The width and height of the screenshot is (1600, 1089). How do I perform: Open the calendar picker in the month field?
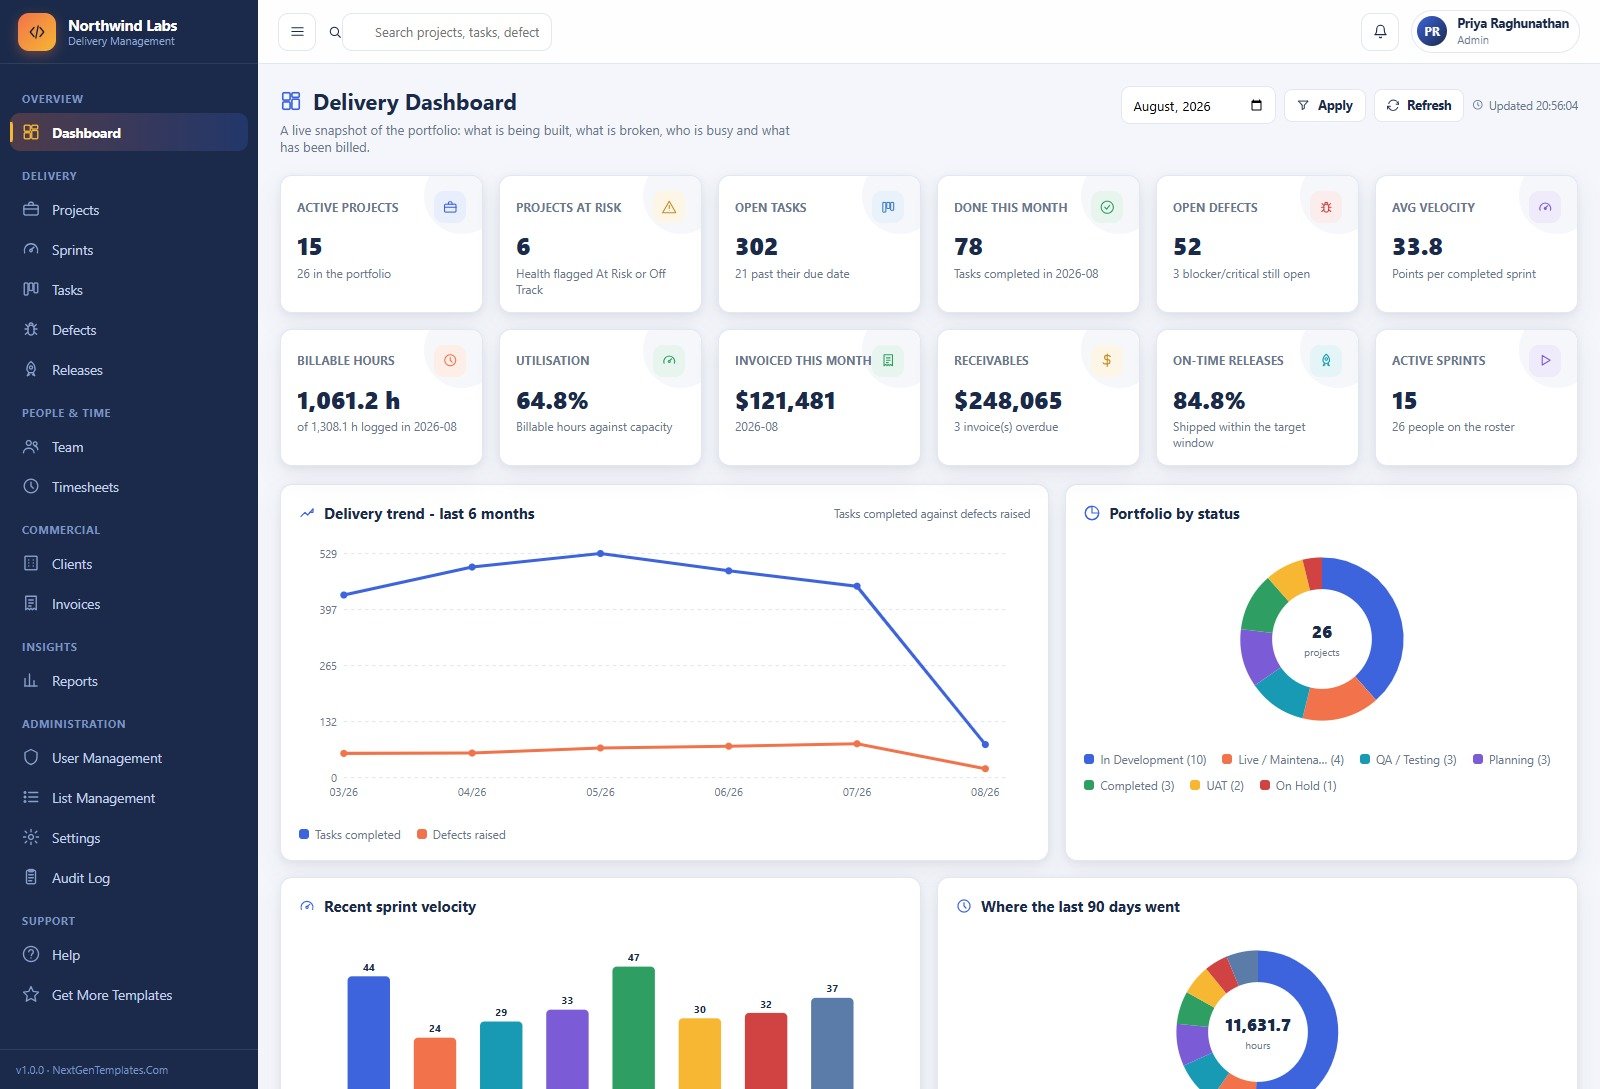pos(1256,105)
